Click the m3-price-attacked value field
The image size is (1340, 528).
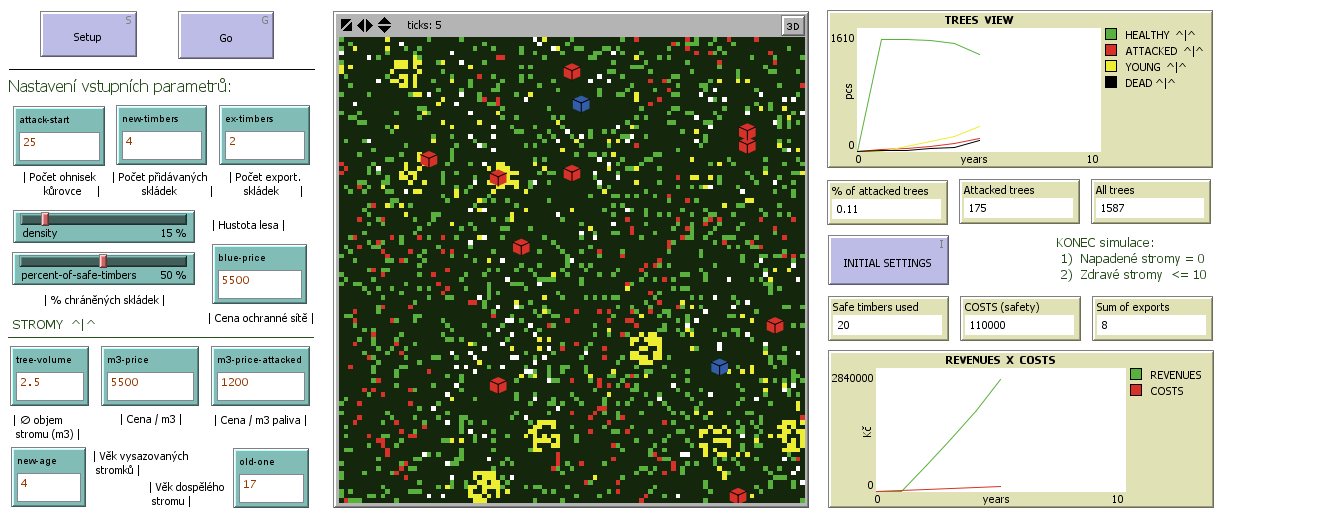259,385
